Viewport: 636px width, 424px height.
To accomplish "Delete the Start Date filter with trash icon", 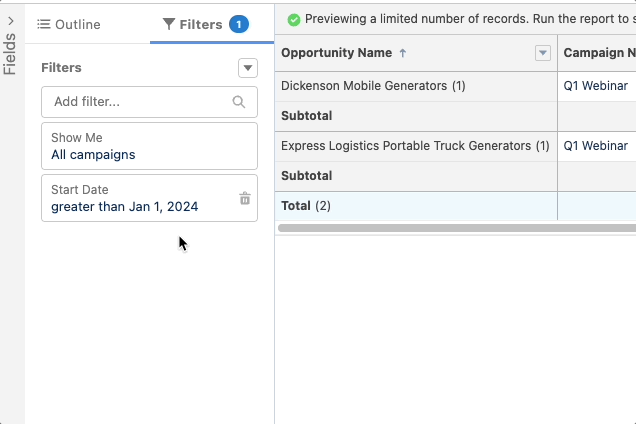I will (x=245, y=198).
